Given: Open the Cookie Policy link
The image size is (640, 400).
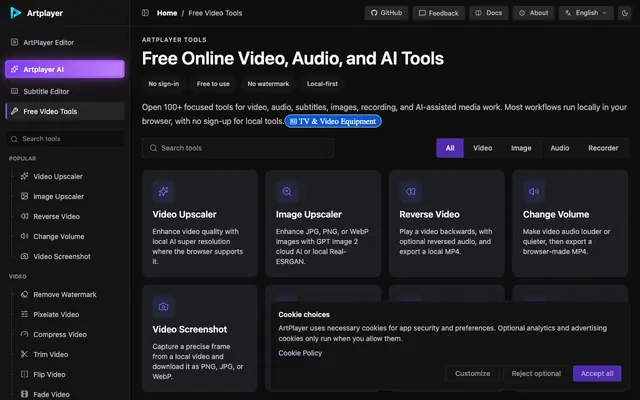Looking at the screenshot, I should pos(300,353).
